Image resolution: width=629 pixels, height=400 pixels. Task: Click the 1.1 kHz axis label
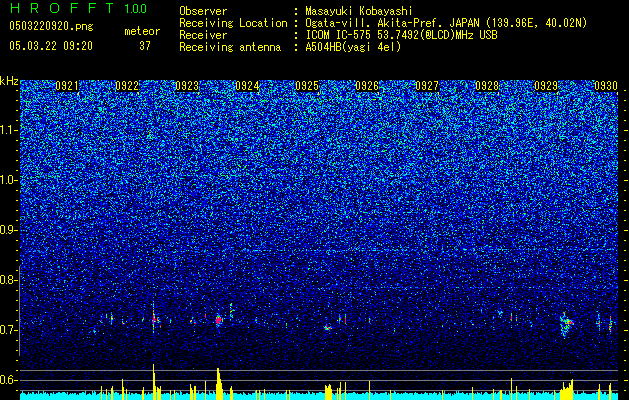[7, 130]
